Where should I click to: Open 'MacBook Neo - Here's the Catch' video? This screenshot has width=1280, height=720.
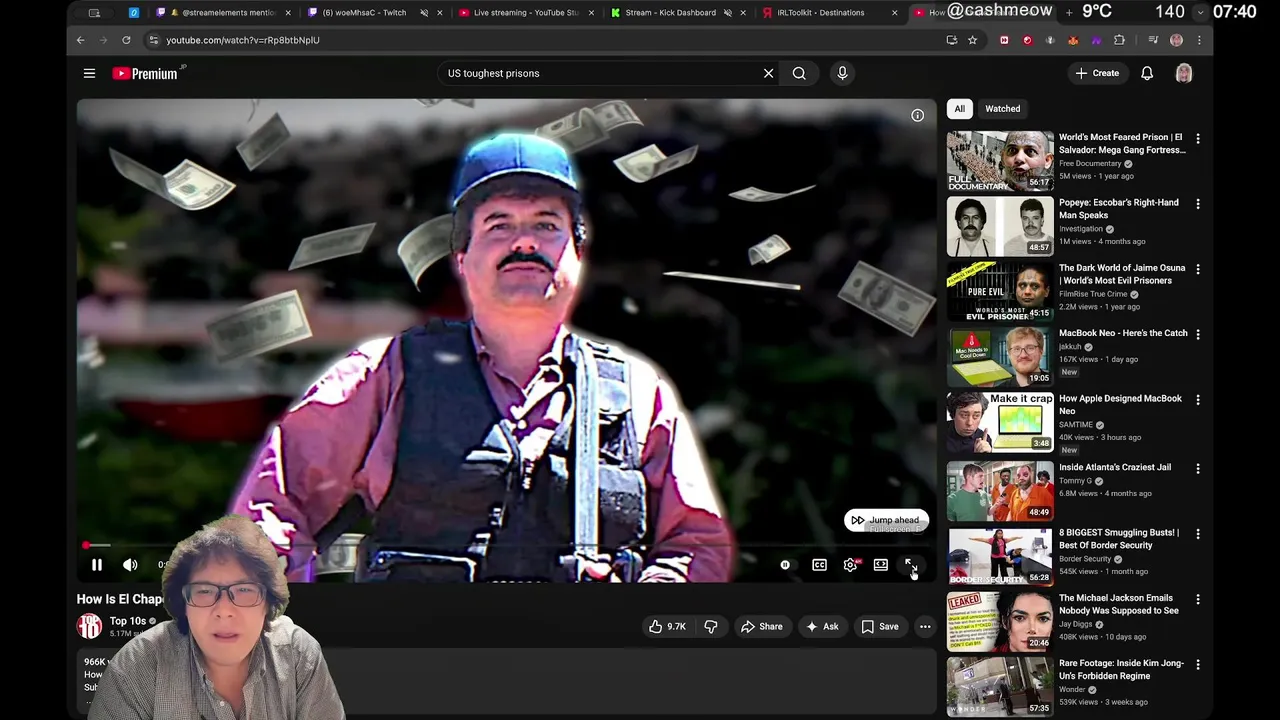pyautogui.click(x=1123, y=334)
